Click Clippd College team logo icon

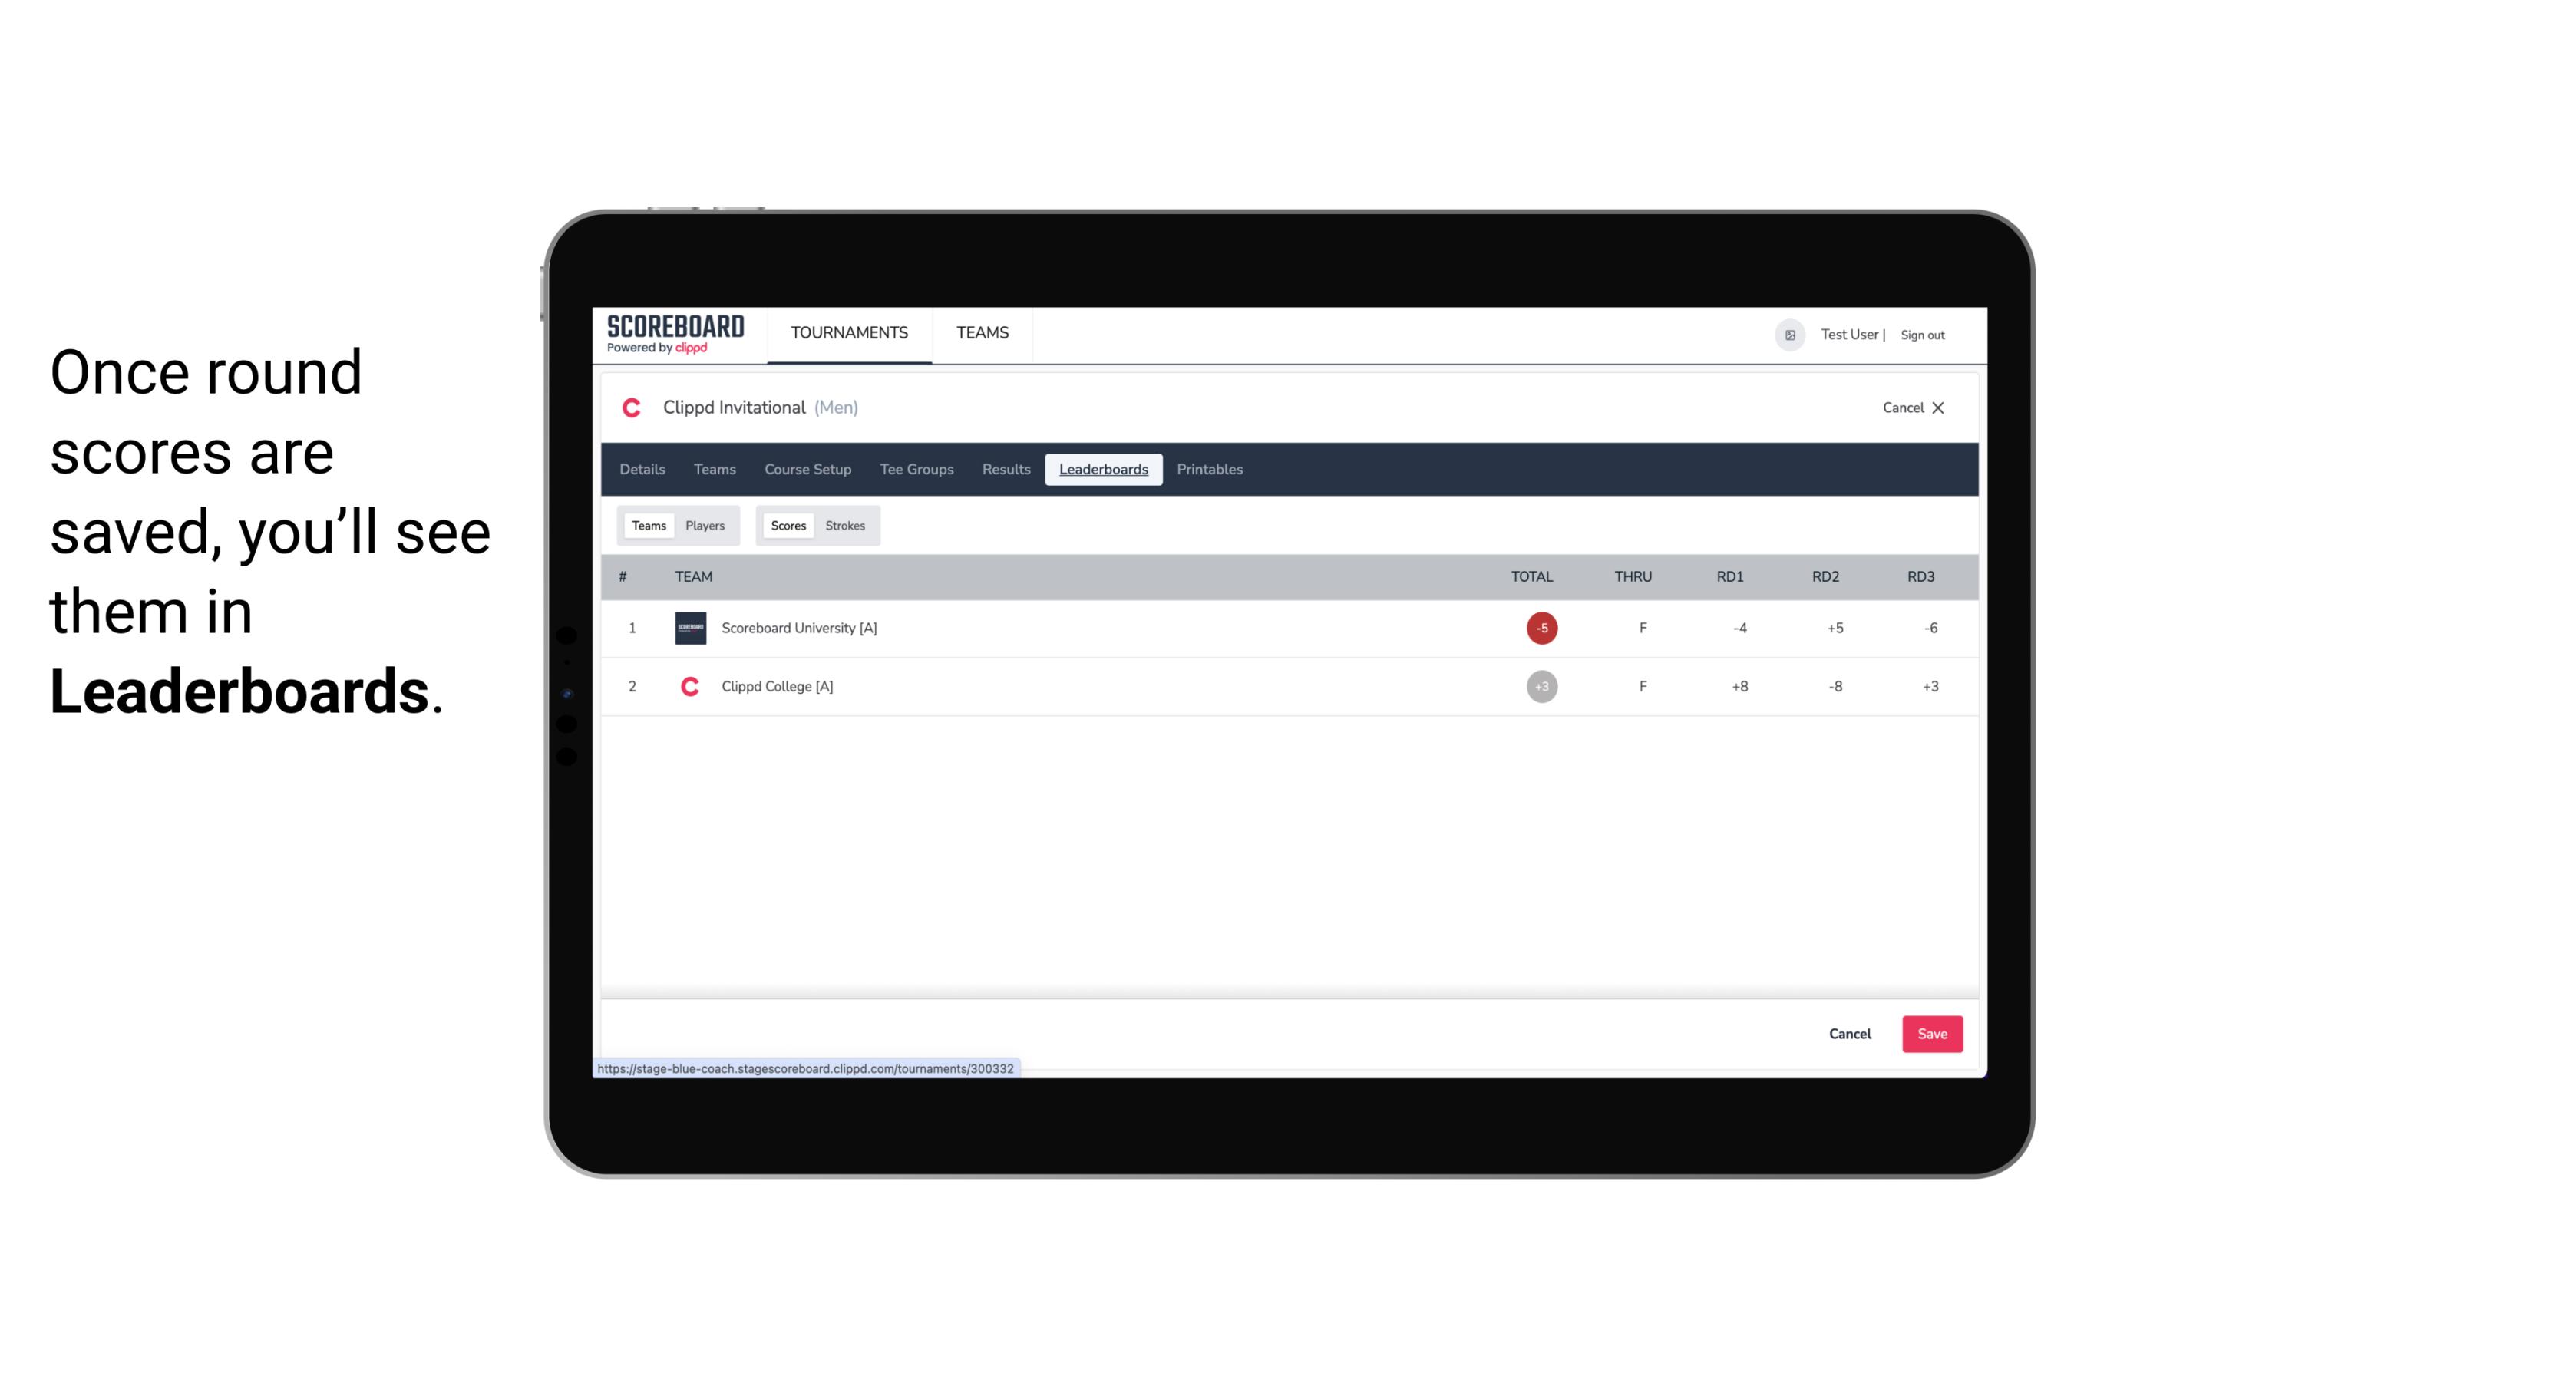coord(689,686)
